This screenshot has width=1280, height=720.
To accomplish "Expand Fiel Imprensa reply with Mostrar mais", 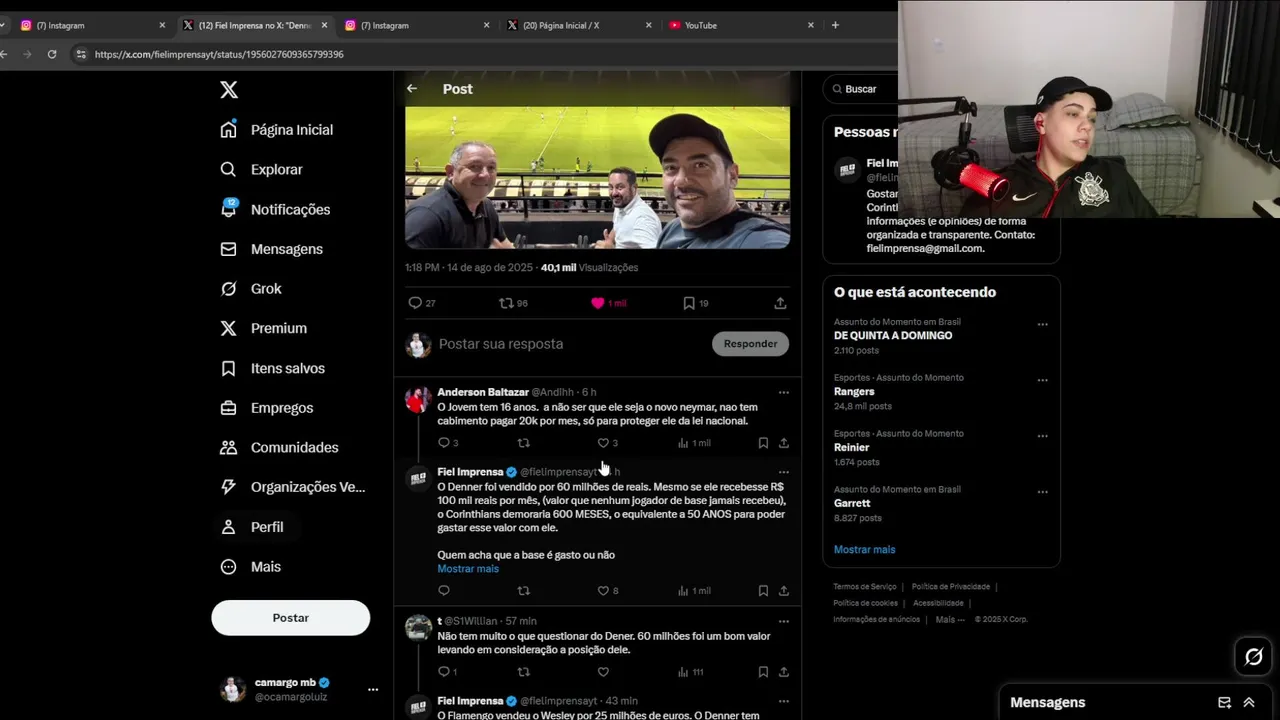I will click(x=468, y=569).
